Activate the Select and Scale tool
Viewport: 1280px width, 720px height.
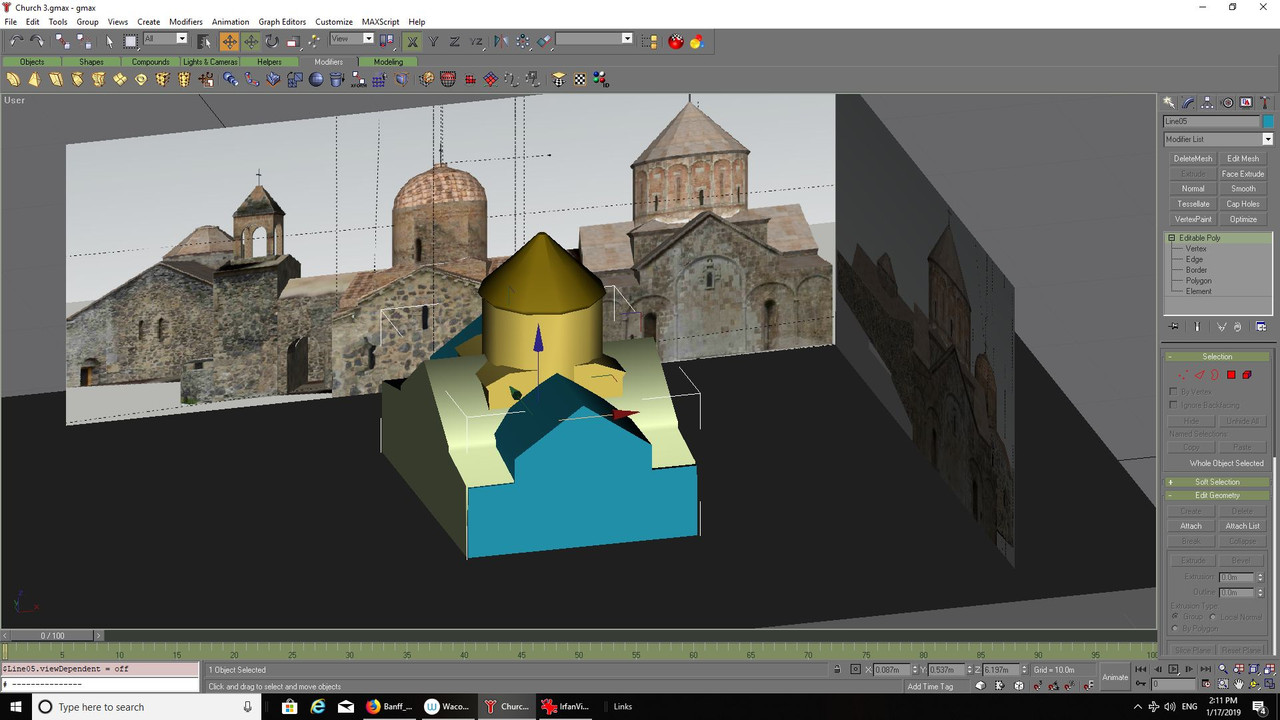click(293, 41)
